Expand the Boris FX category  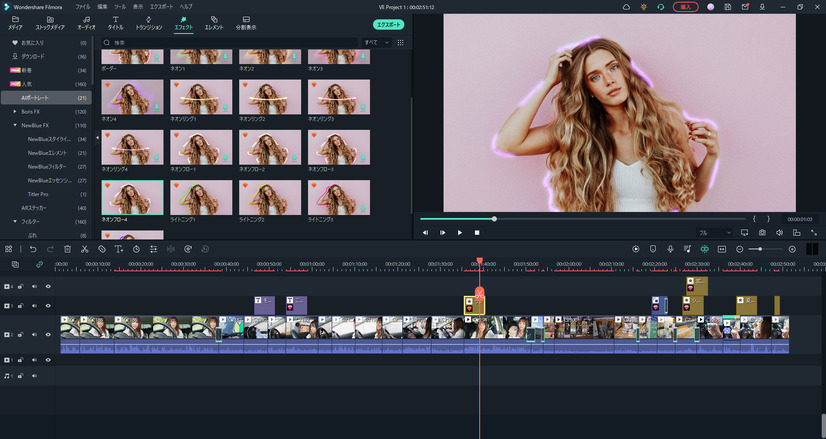(15, 112)
